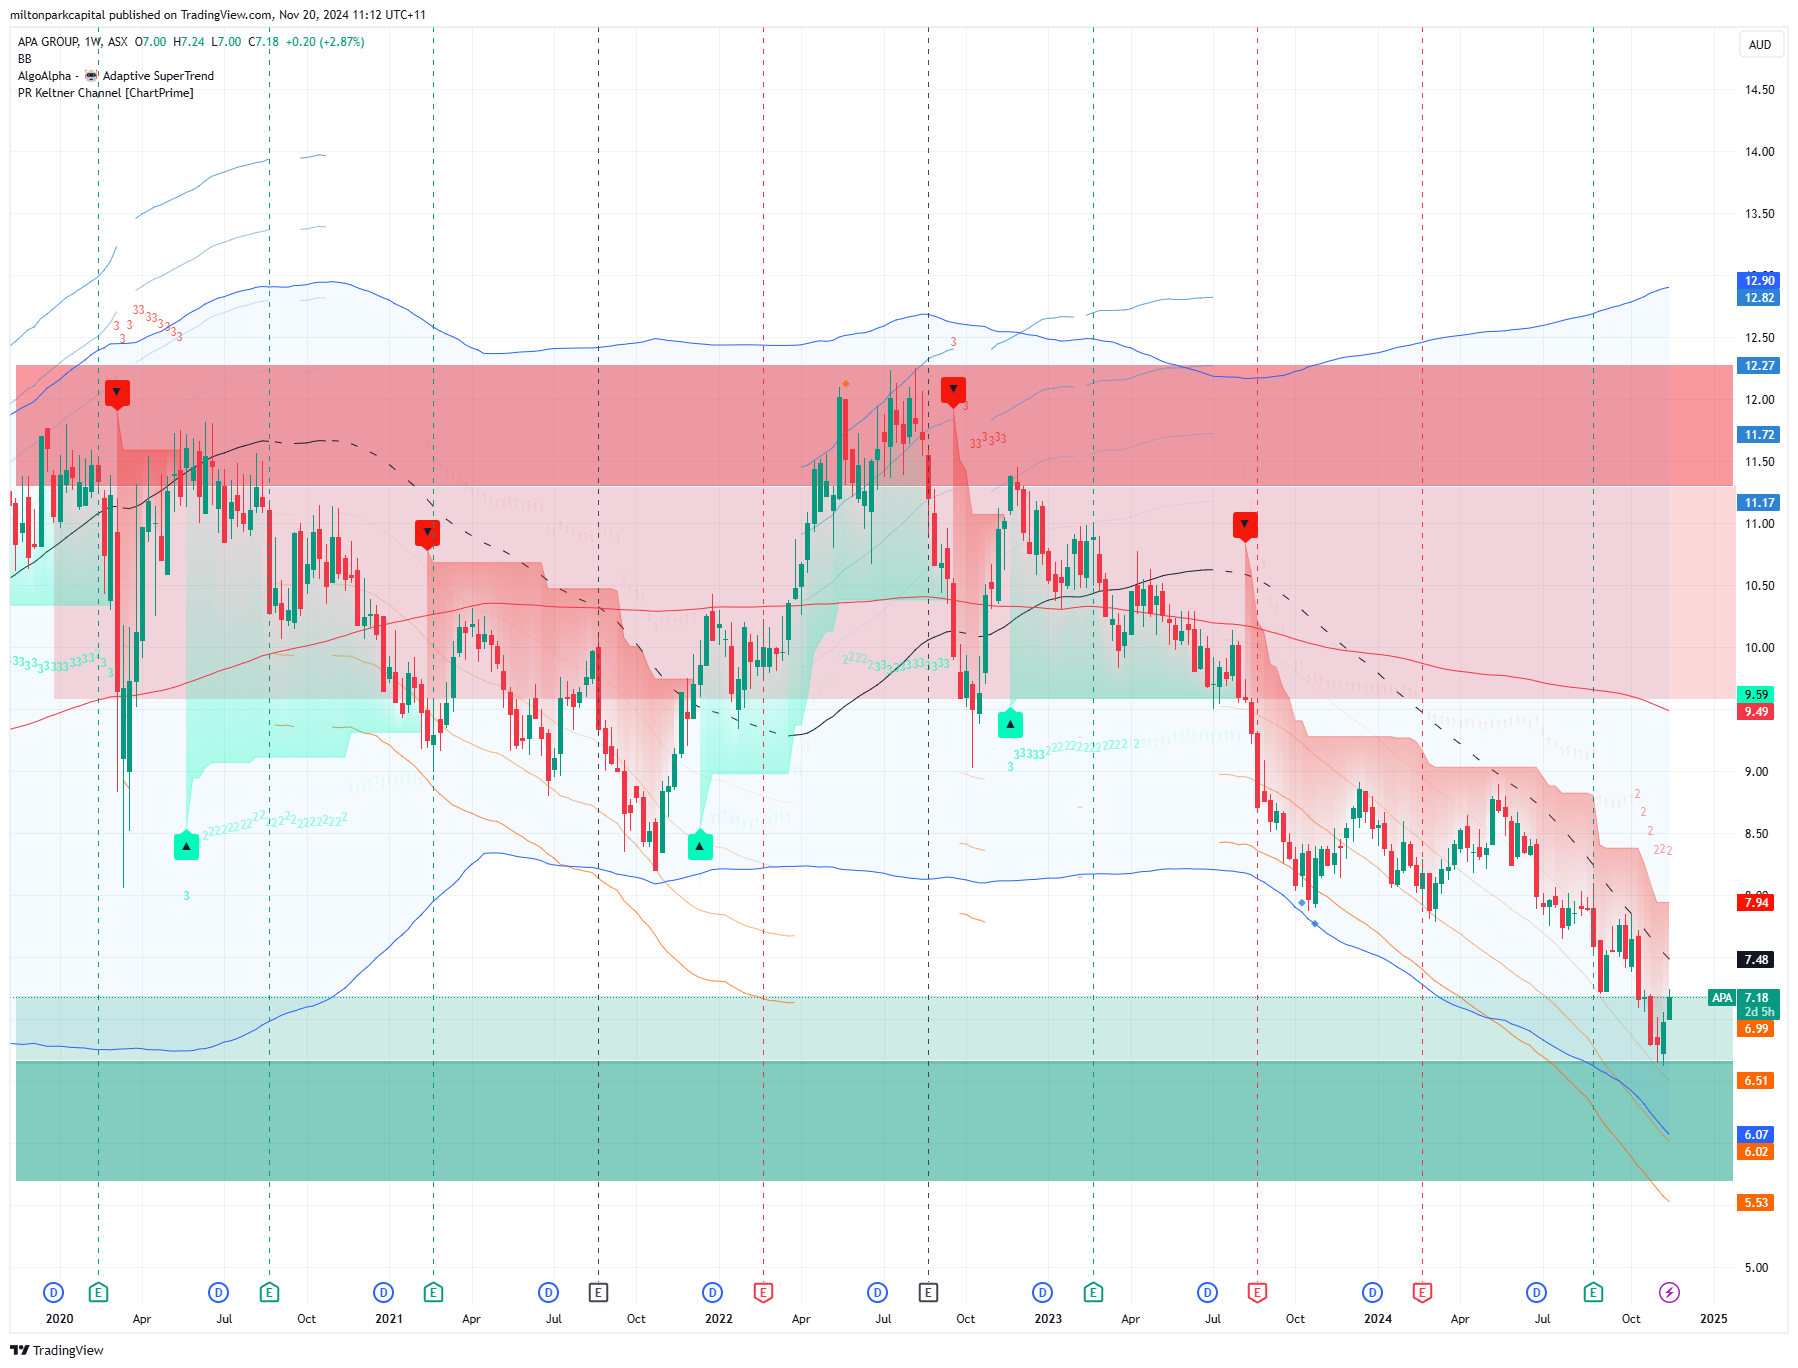Open the green earnings marker before Apr 2021

tap(433, 1292)
